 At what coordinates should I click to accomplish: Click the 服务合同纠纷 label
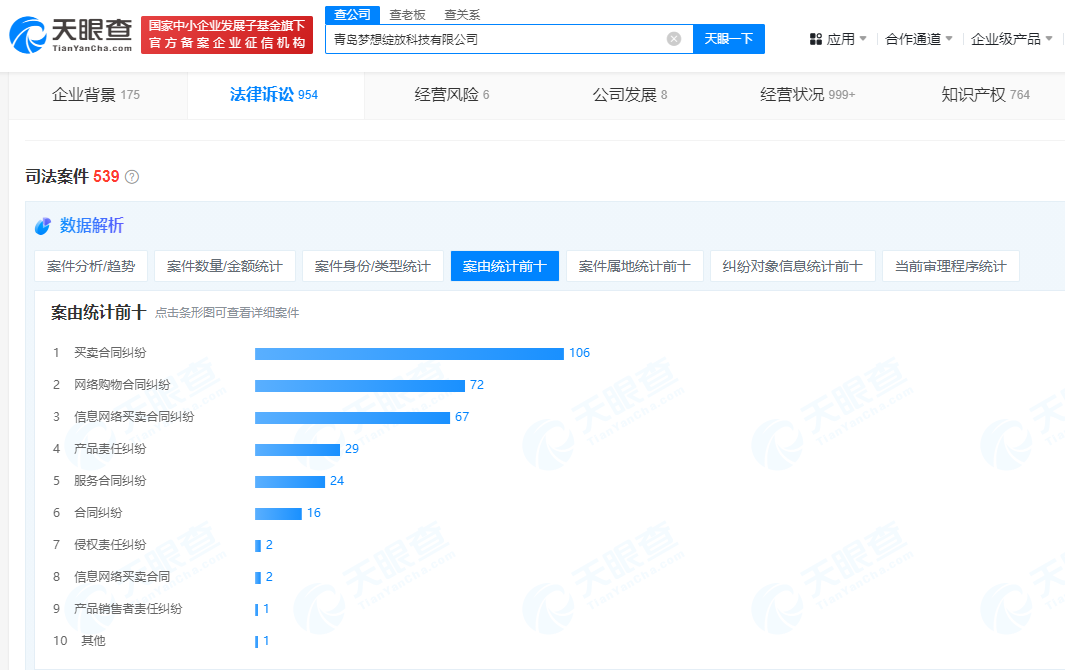[x=110, y=480]
